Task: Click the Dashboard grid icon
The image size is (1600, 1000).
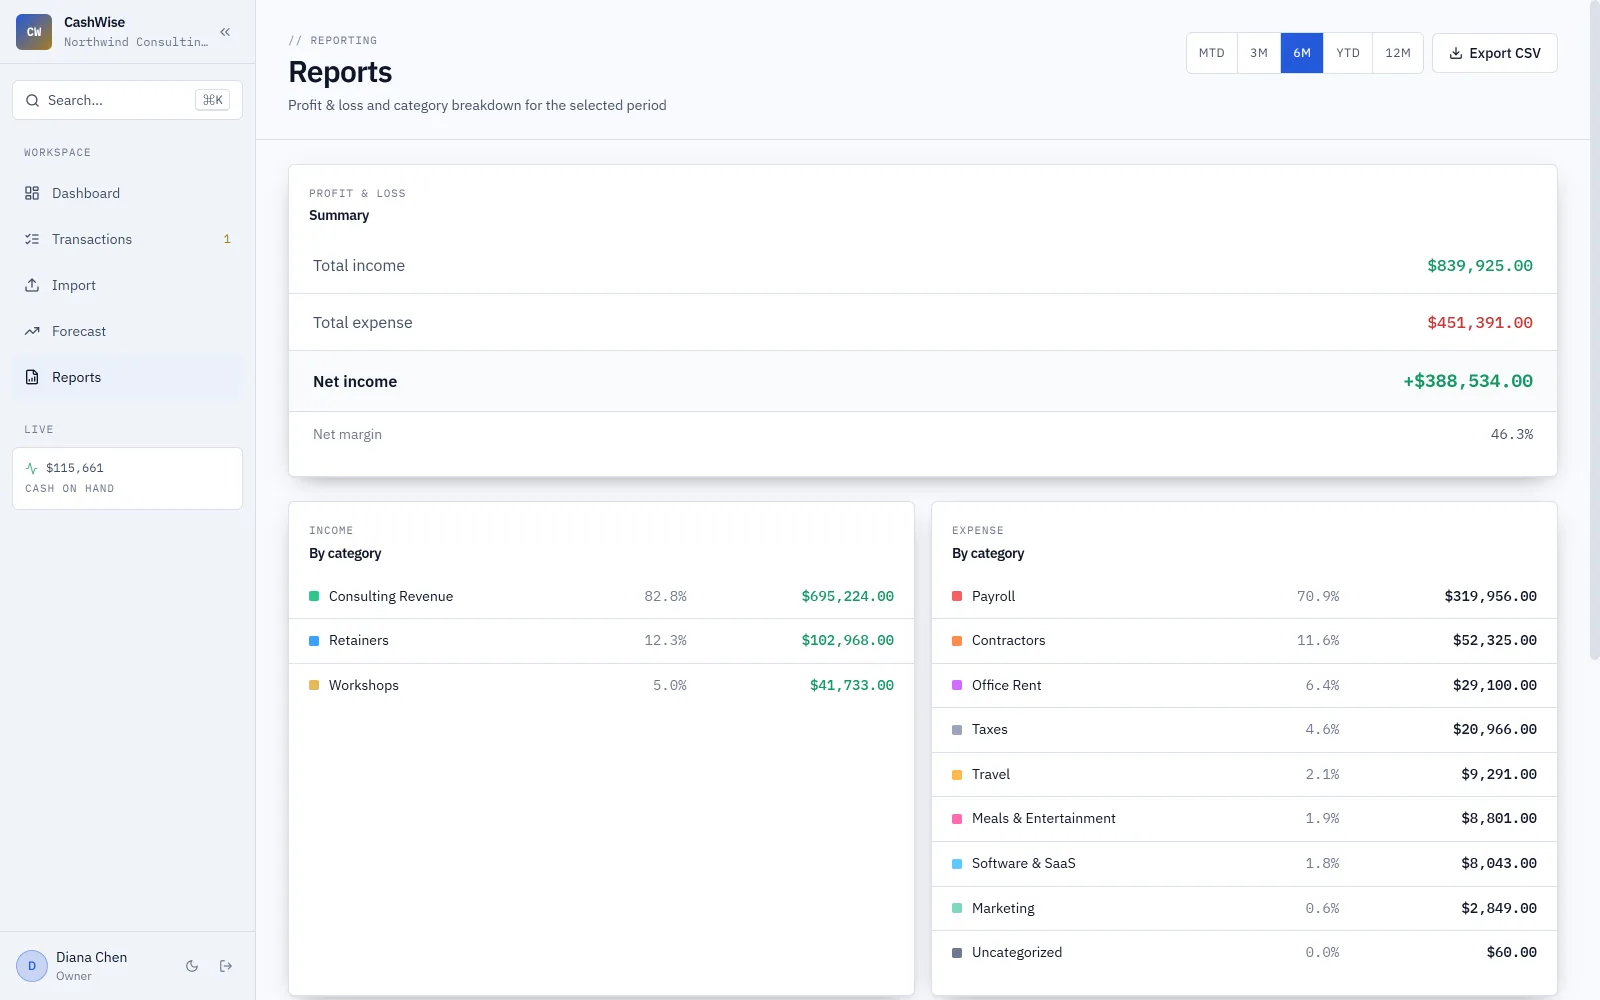Action: (32, 193)
